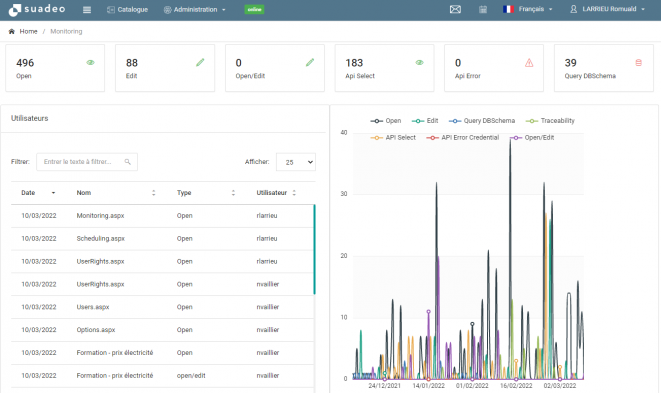Click the pencil icon on Edit card
Image resolution: width=661 pixels, height=393 pixels.
(x=200, y=62)
